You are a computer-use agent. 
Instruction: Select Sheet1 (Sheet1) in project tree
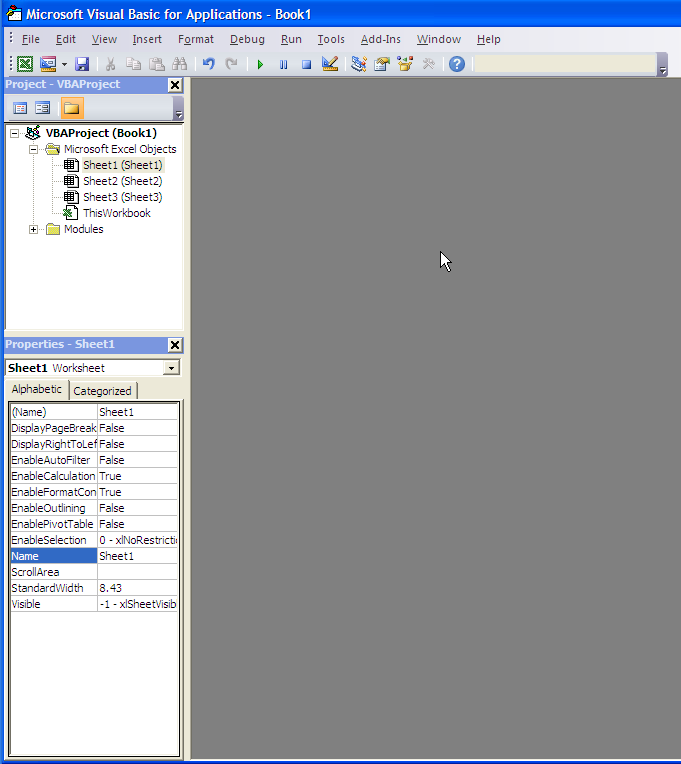coord(122,165)
